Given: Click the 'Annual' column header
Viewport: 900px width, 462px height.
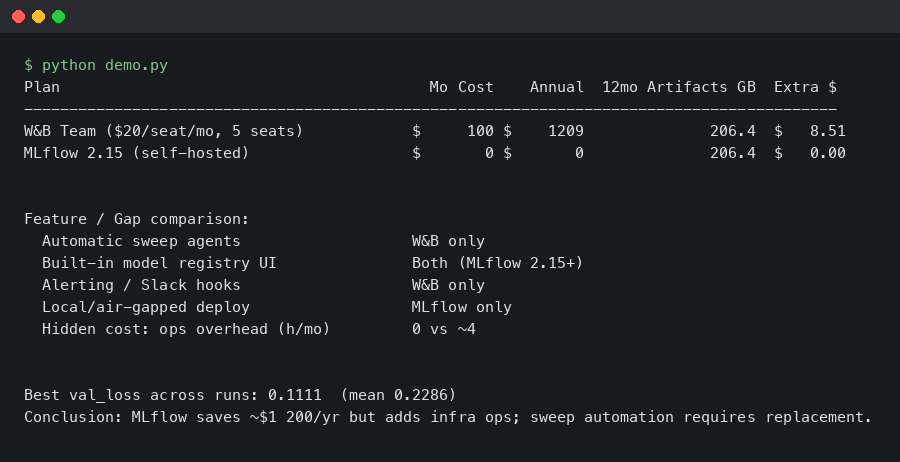Looking at the screenshot, I should pos(557,87).
